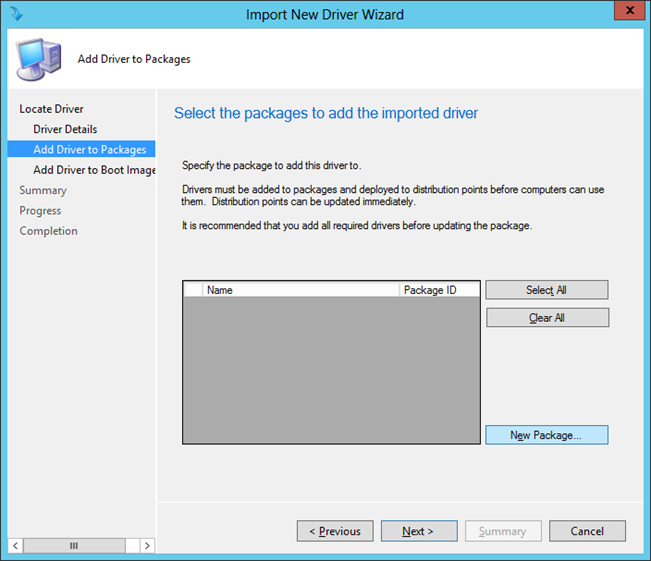
Task: Cancel the driver import wizard
Action: pos(587,531)
